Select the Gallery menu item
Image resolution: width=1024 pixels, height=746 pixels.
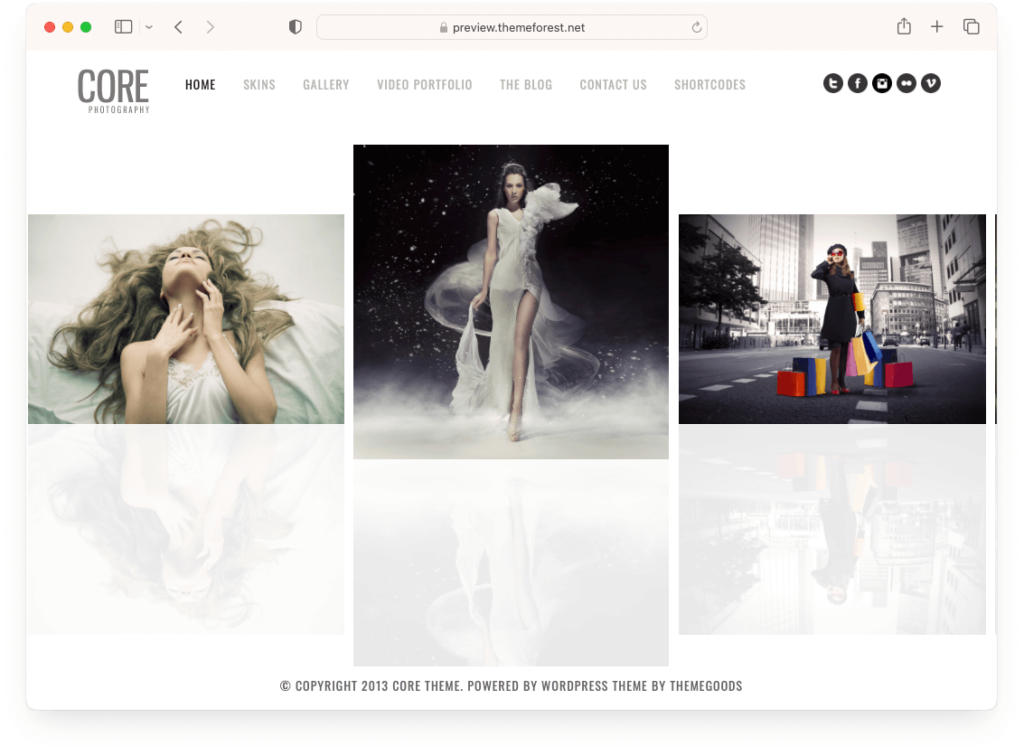326,85
